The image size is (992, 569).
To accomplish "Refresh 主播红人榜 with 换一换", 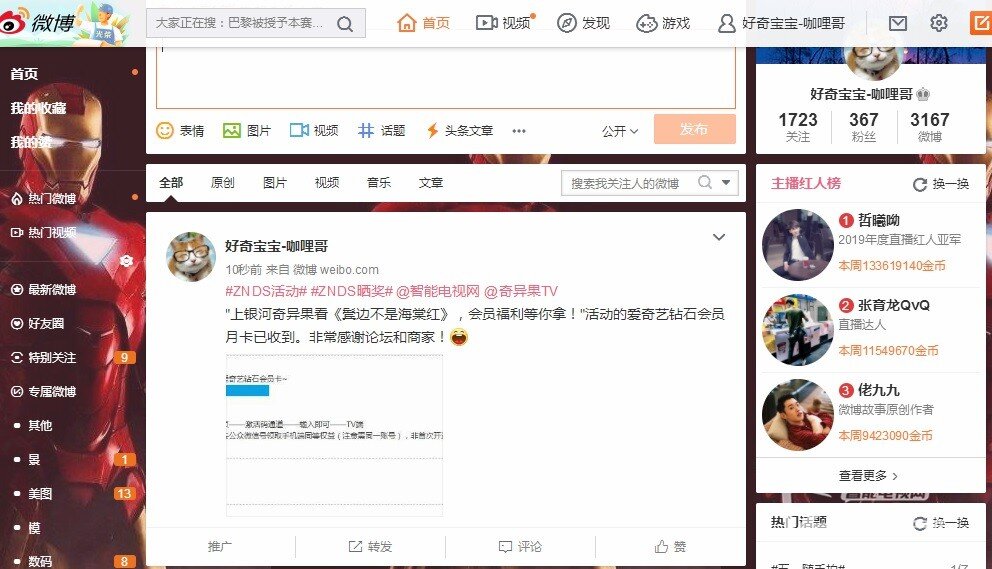I will point(941,184).
